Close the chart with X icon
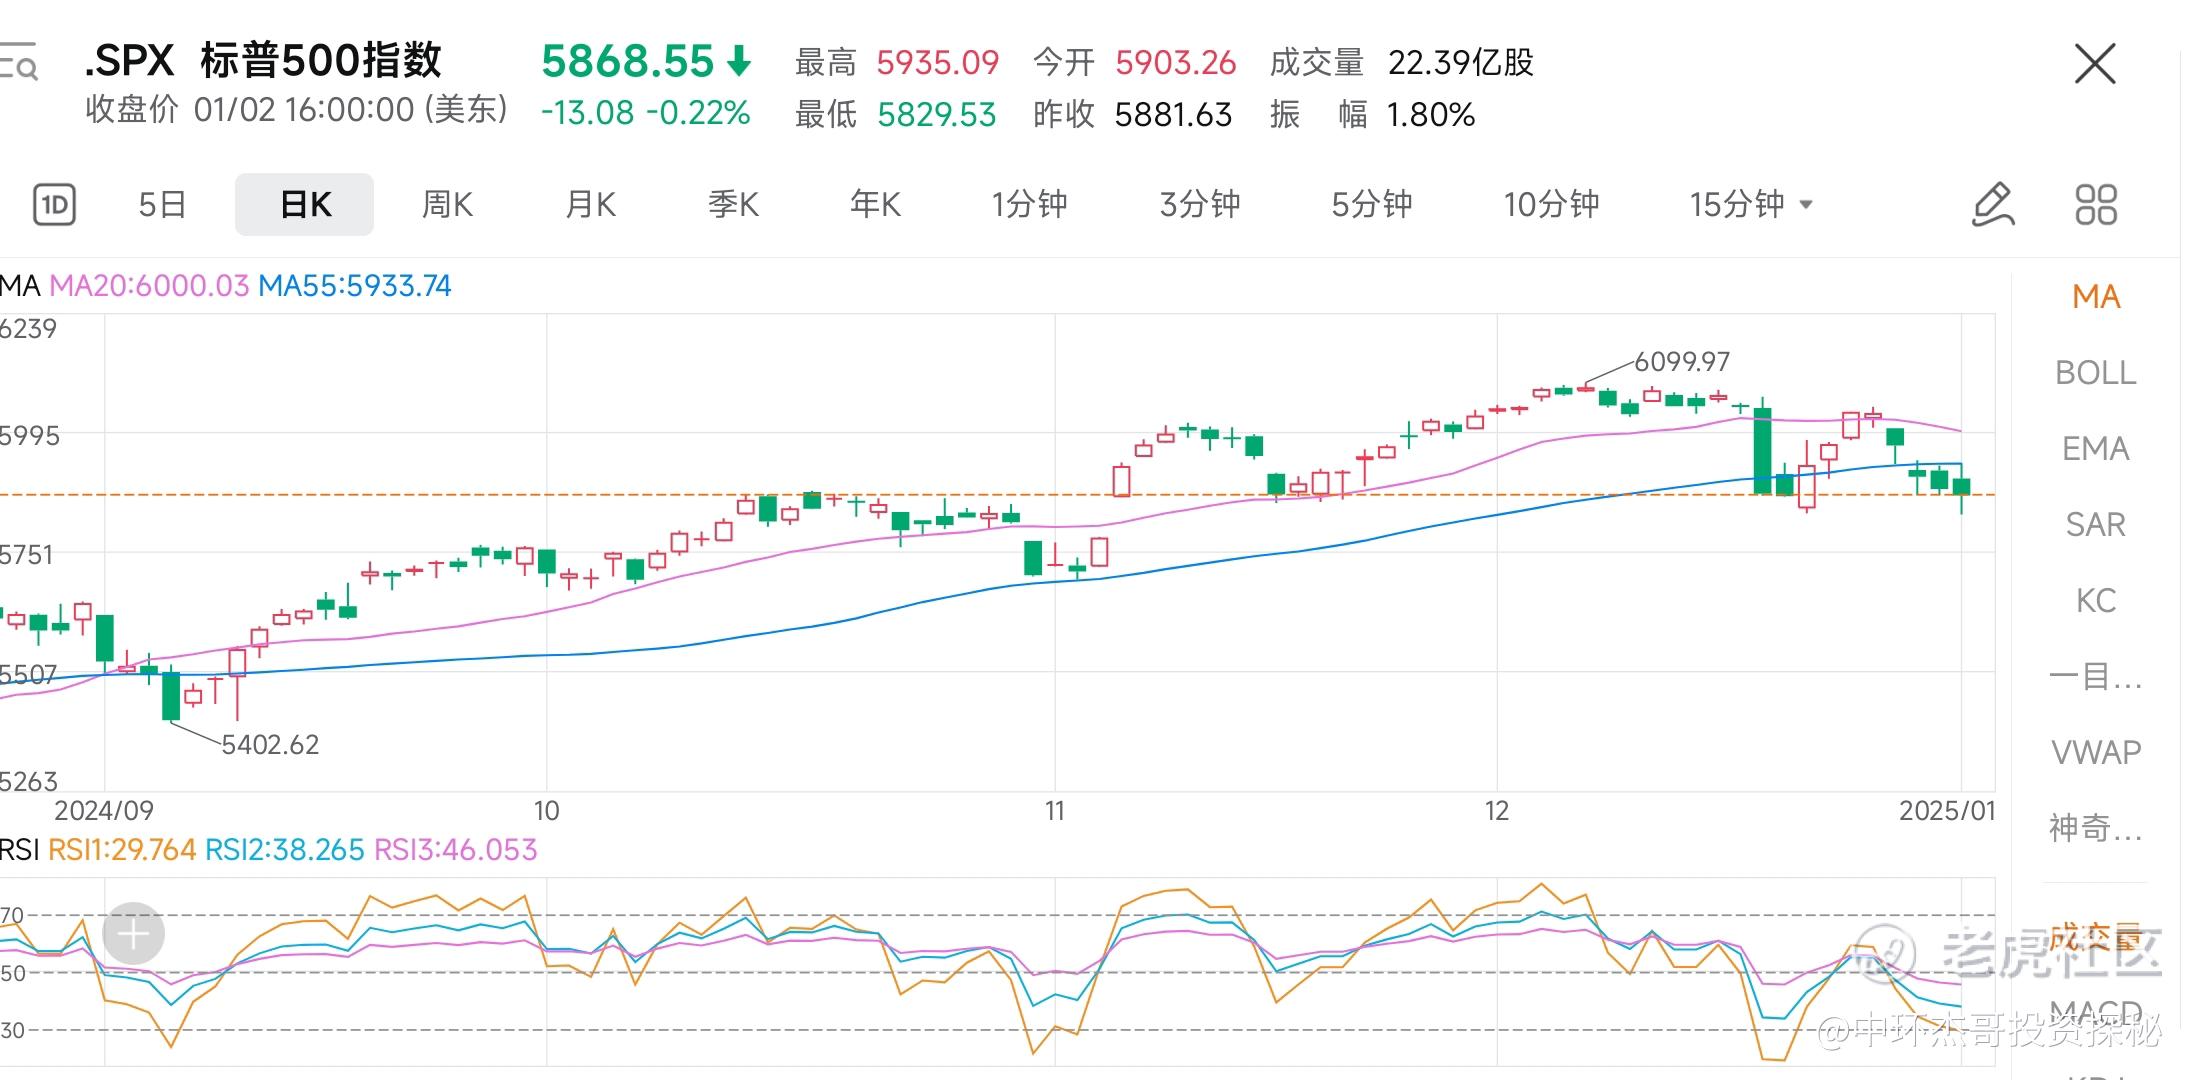Viewport: 2206px width, 1080px height. pos(2094,64)
